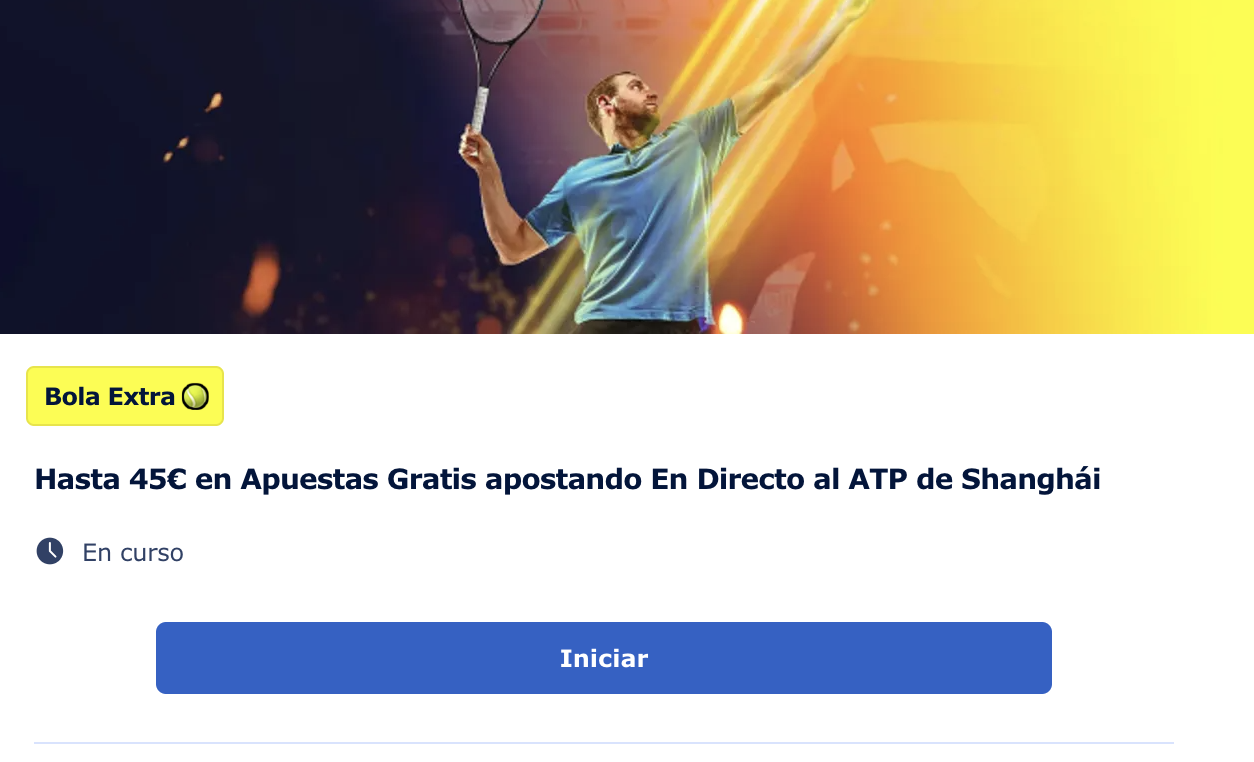
Task: Click the words ATP de Shanghái
Action: tap(974, 480)
